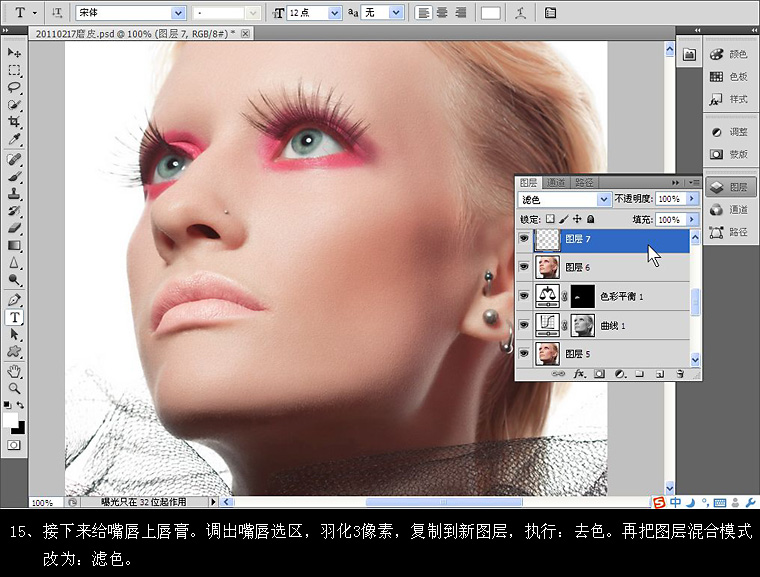
Task: Open the font size dropdown 12点
Action: 334,13
